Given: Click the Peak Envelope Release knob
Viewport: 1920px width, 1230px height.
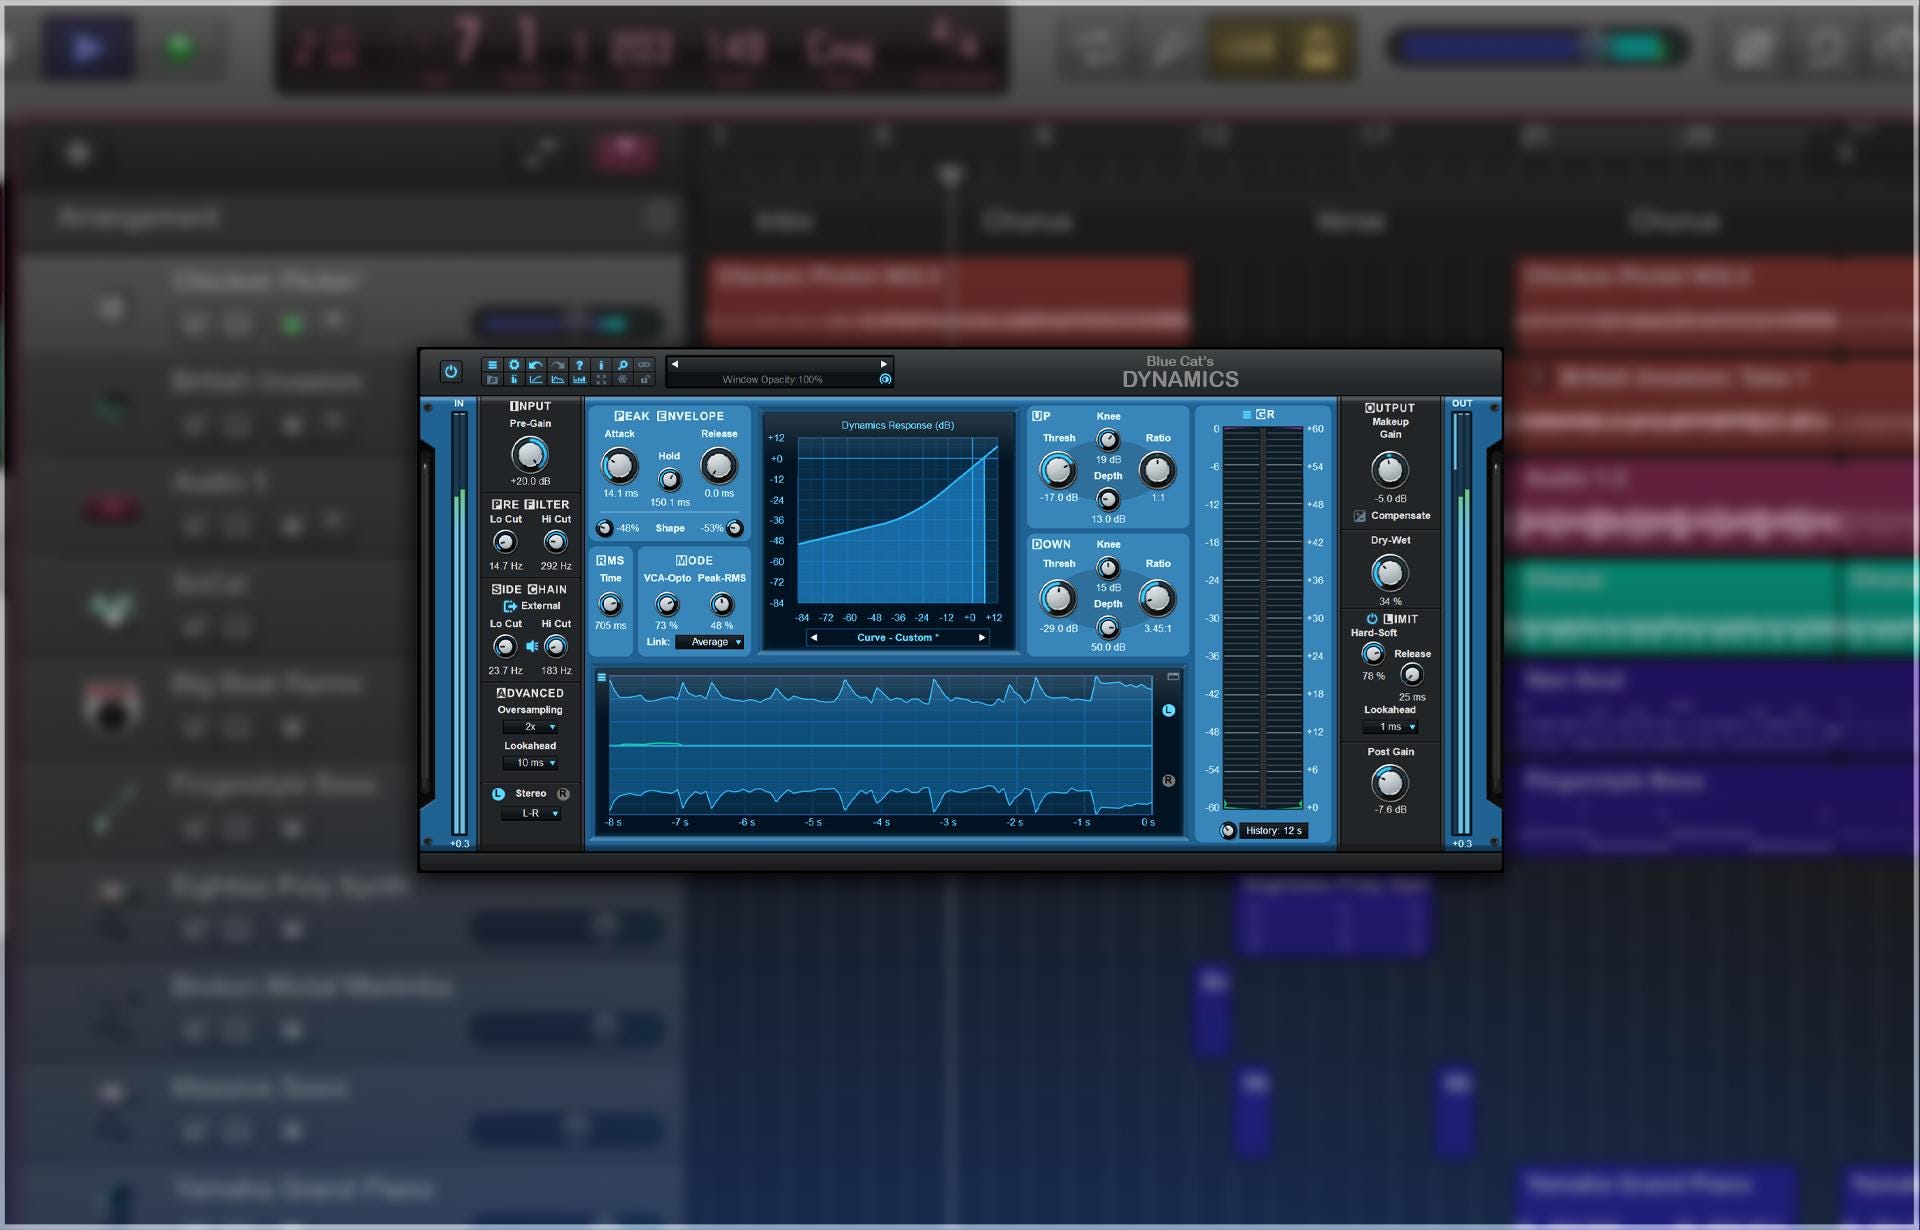Looking at the screenshot, I should point(718,465).
